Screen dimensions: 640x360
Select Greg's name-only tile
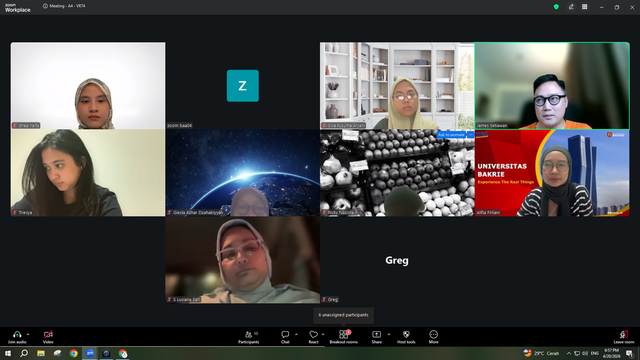coord(397,260)
